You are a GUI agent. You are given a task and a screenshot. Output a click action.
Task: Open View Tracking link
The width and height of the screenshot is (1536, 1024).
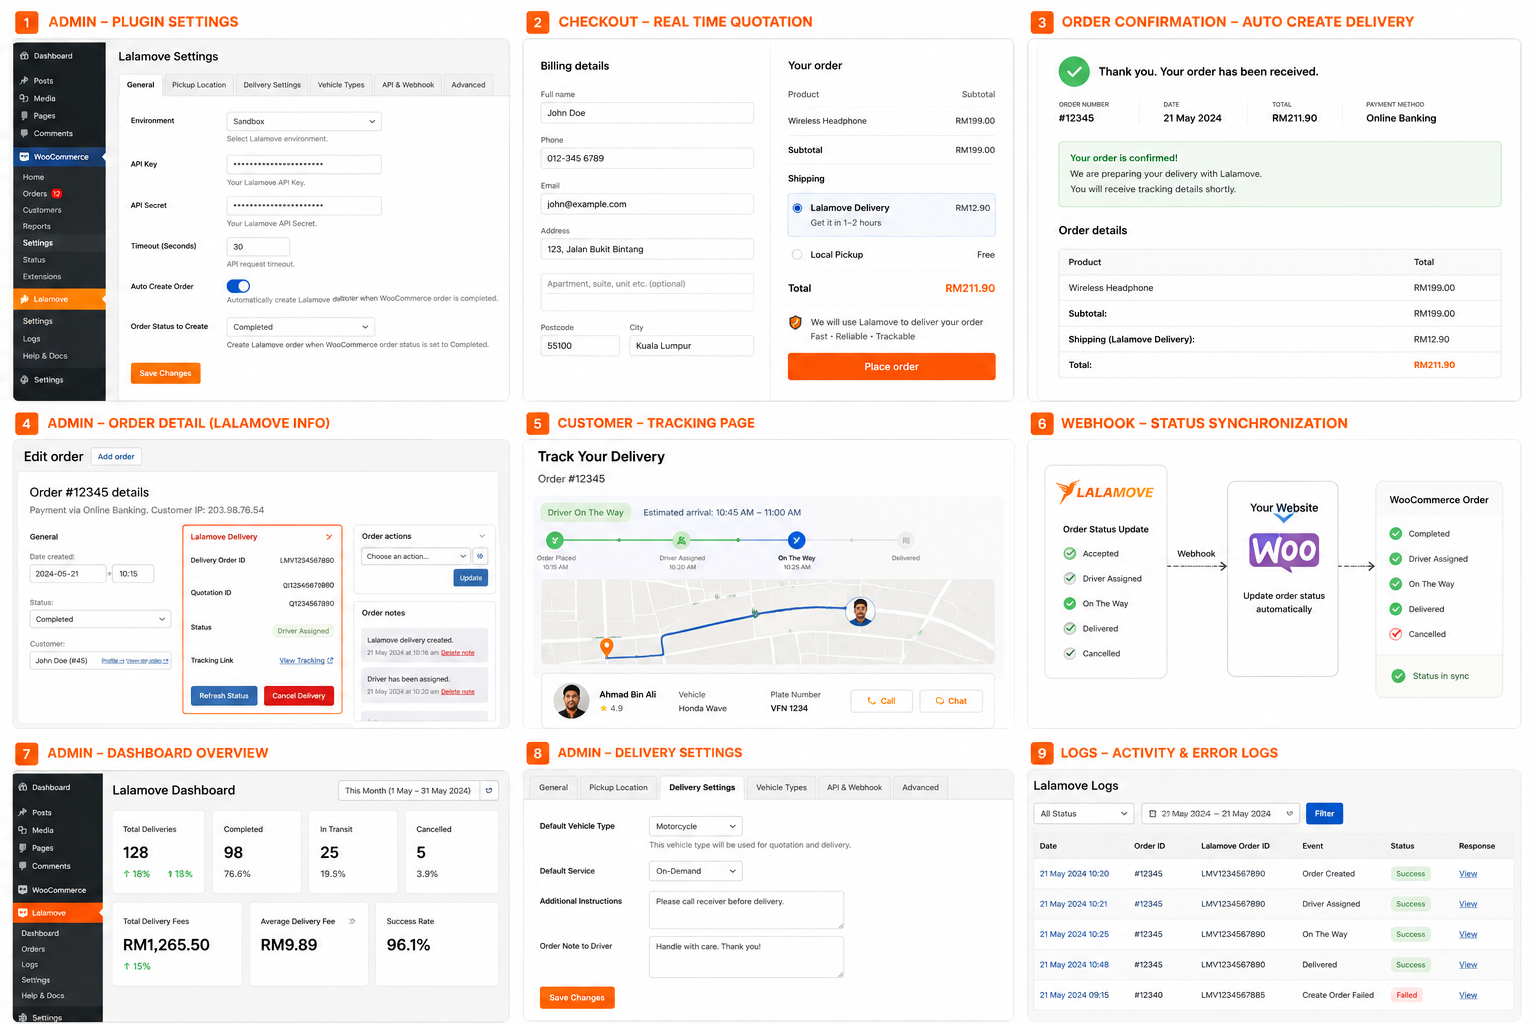click(x=306, y=661)
